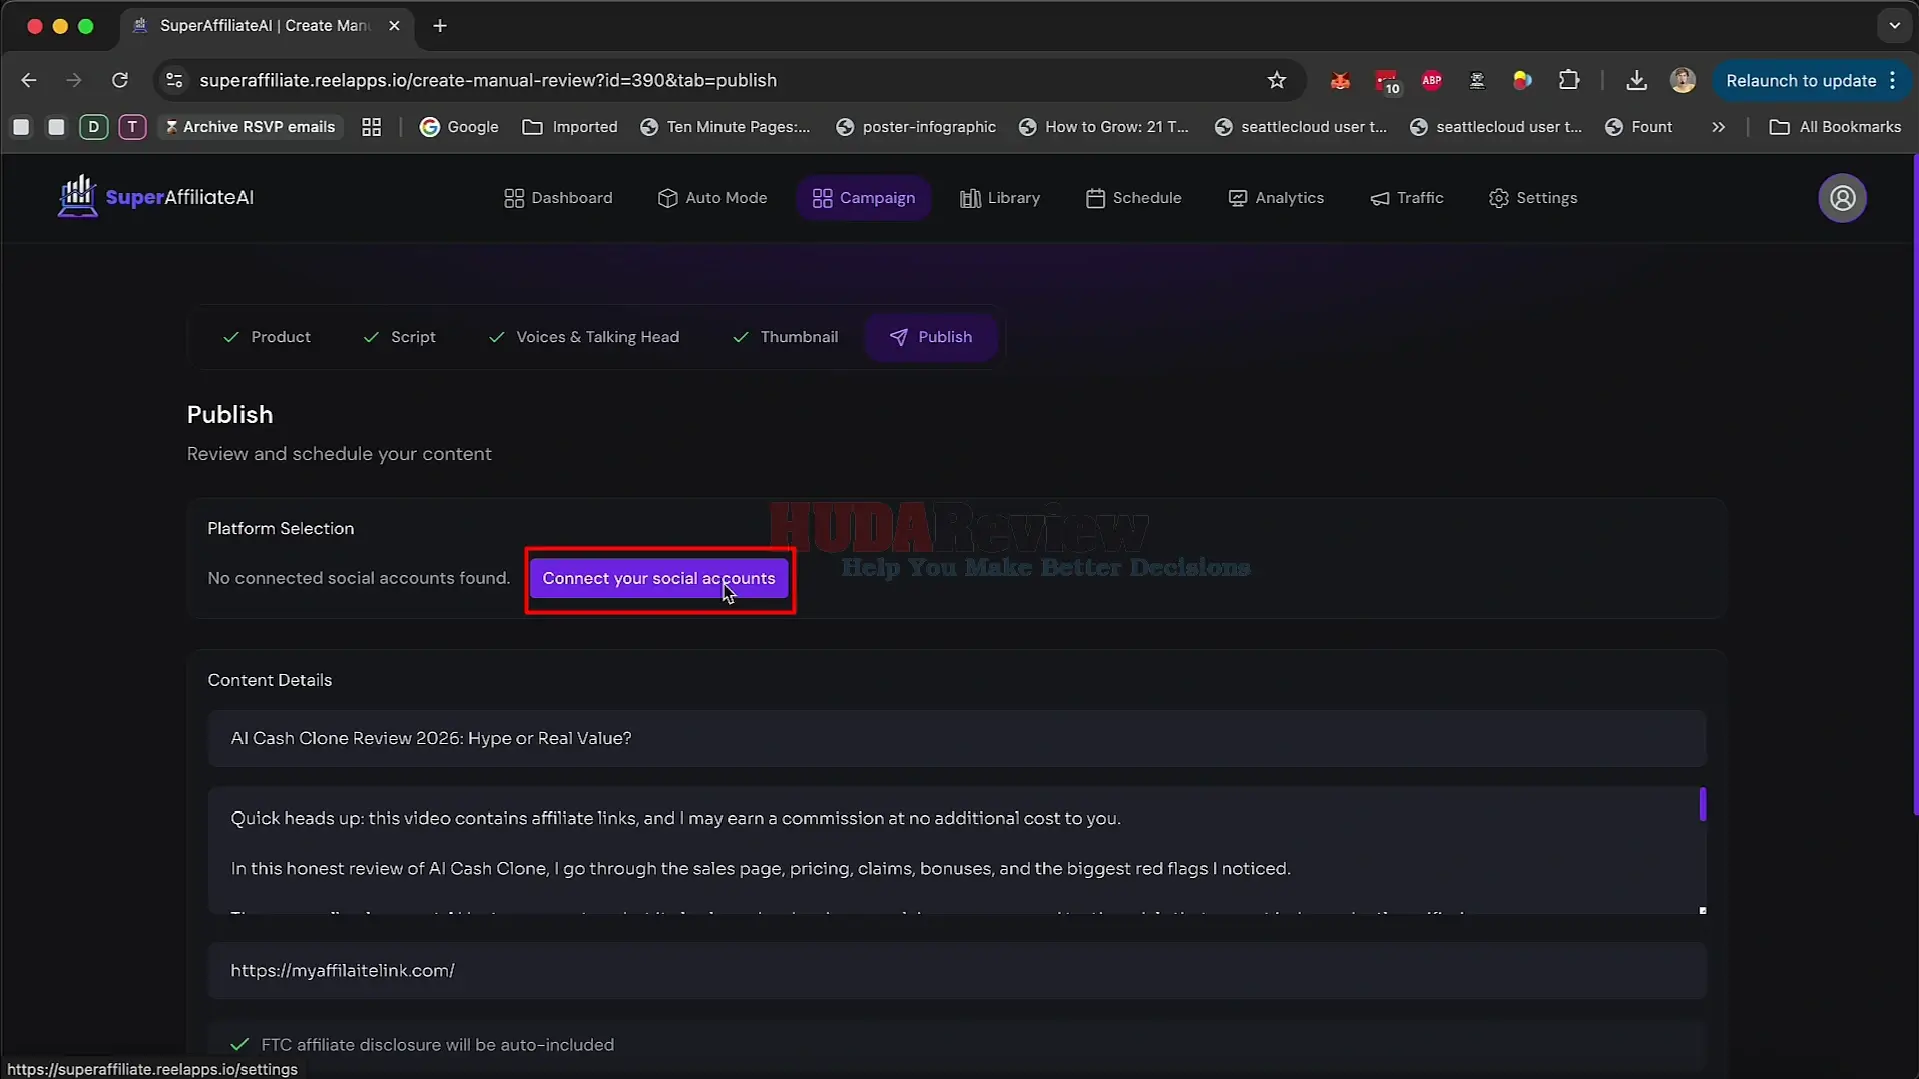The height and width of the screenshot is (1079, 1919).
Task: Open the Analytics page
Action: coord(1276,198)
